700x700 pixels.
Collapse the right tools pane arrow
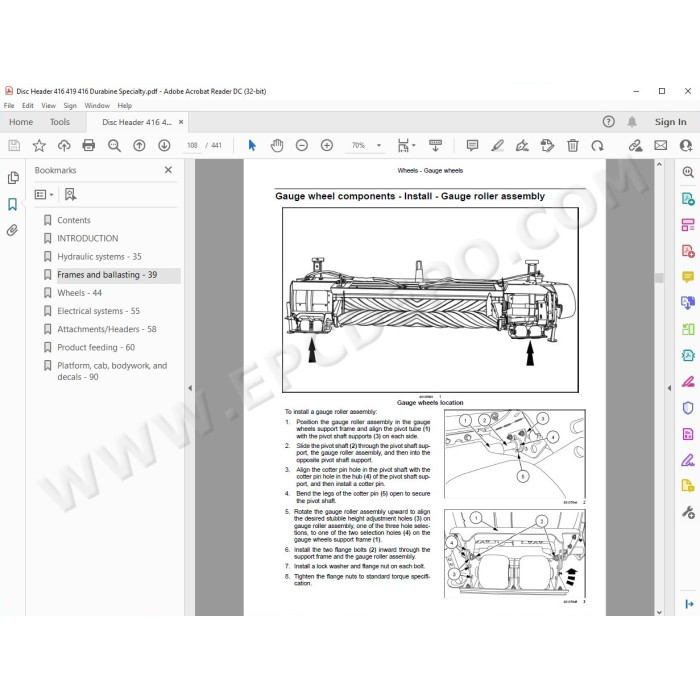(x=669, y=388)
